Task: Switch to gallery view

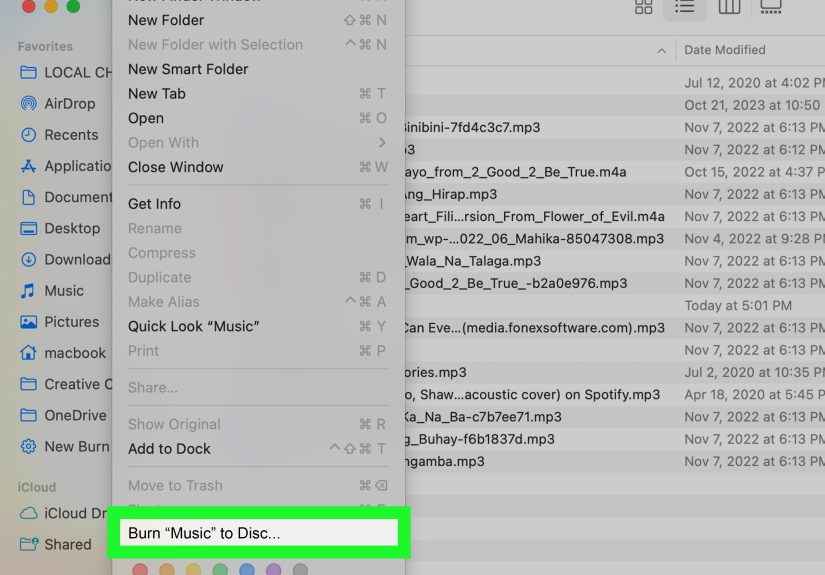Action: click(x=771, y=6)
